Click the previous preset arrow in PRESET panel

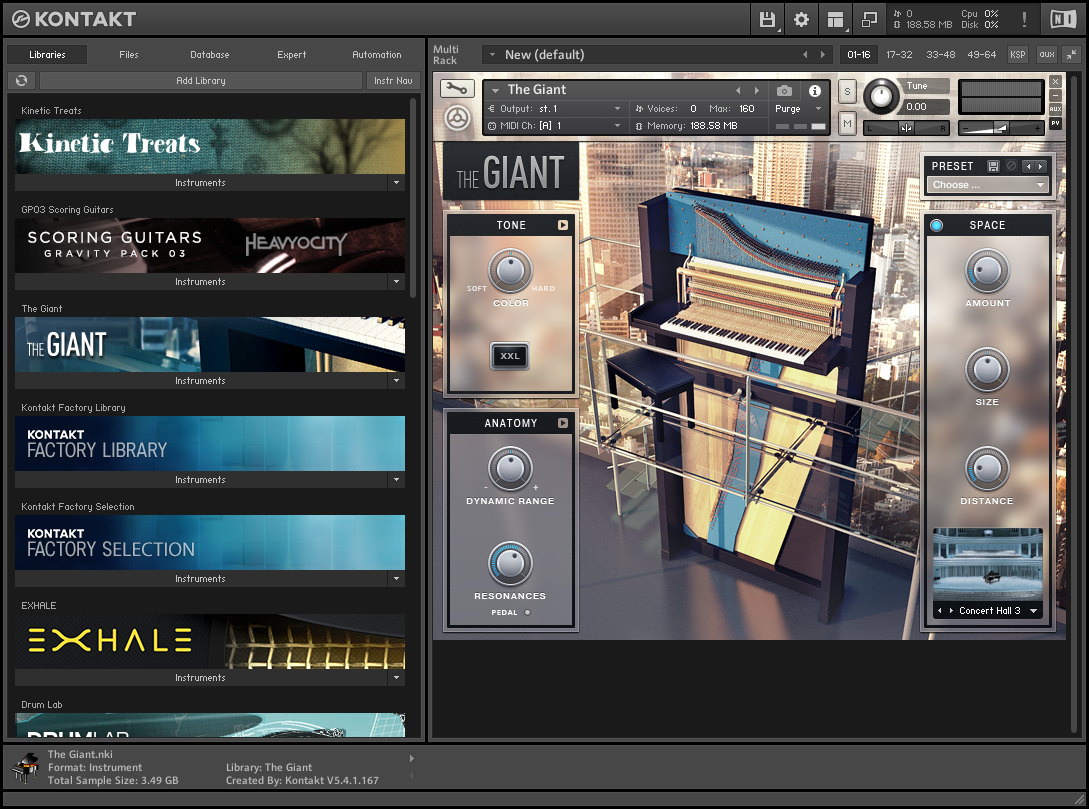pos(1029,166)
